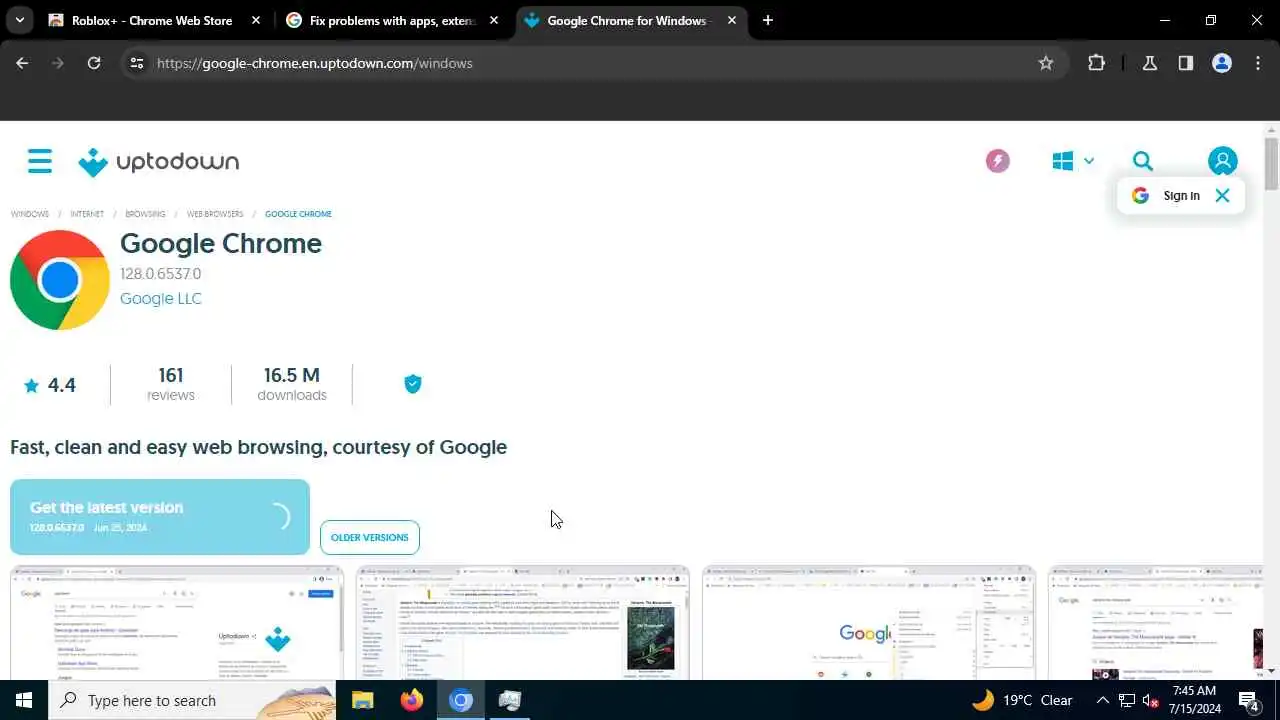Click the taskbar search box
Viewport: 1280px width, 720px height.
tap(192, 700)
